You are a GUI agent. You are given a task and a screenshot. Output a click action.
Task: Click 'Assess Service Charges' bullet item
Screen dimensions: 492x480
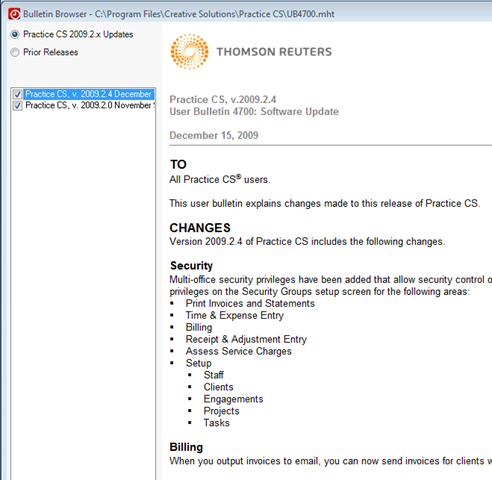(239, 351)
